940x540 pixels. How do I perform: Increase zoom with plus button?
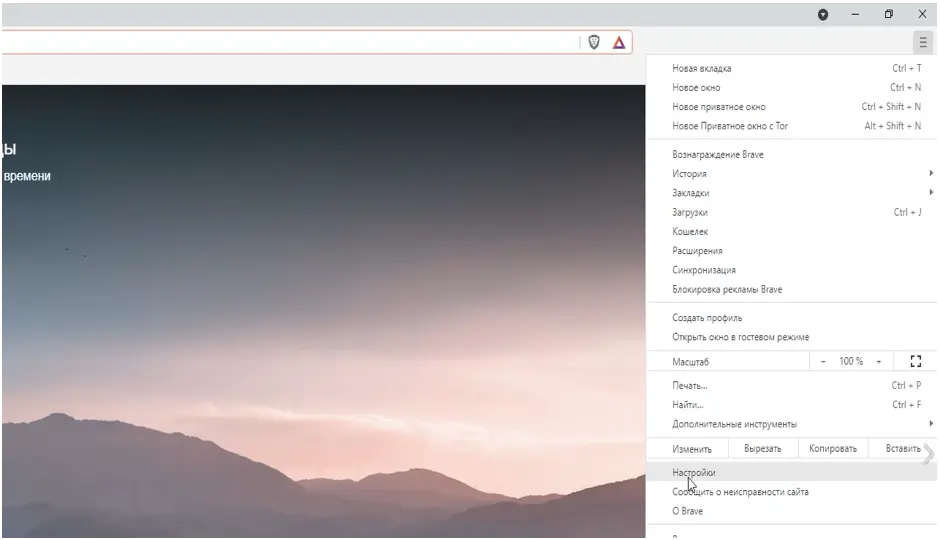click(878, 361)
